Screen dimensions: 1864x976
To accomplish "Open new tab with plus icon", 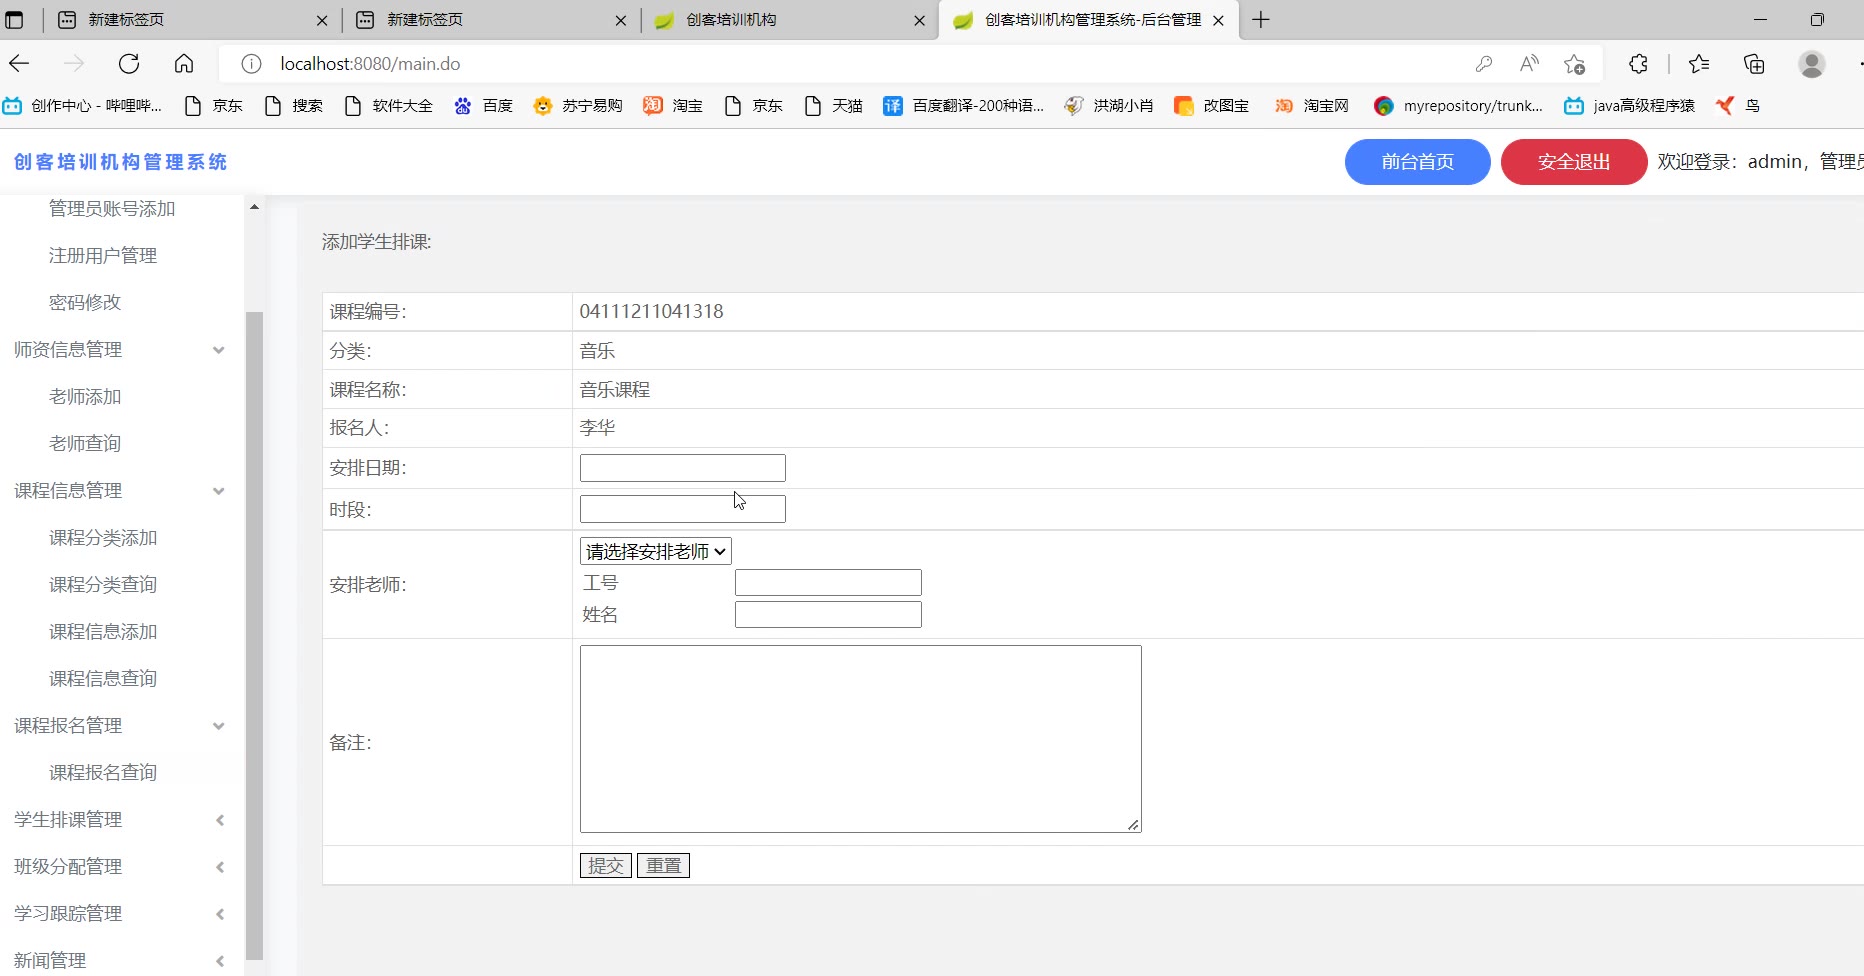I will pyautogui.click(x=1261, y=20).
